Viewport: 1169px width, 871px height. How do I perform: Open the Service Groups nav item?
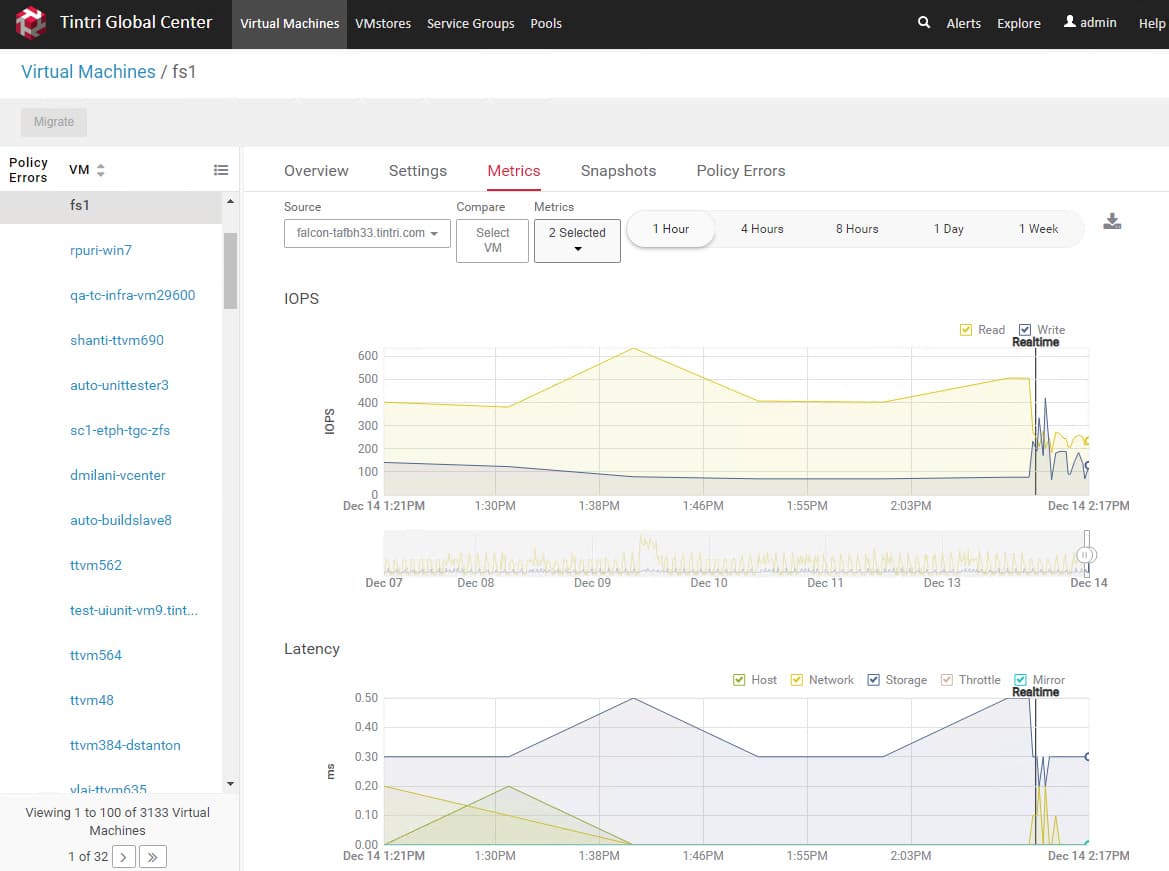click(470, 24)
